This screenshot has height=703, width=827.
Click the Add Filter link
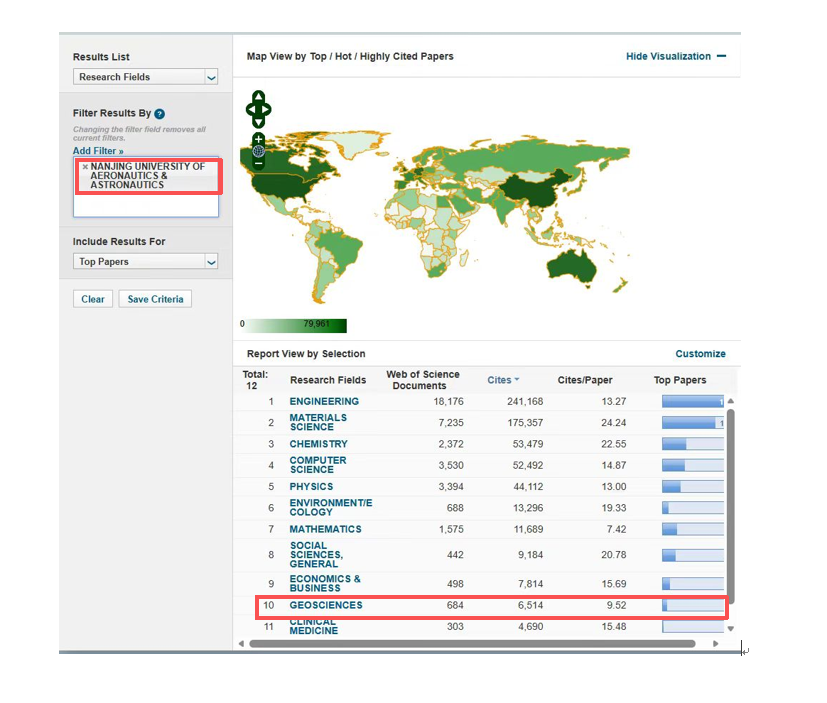(x=98, y=151)
